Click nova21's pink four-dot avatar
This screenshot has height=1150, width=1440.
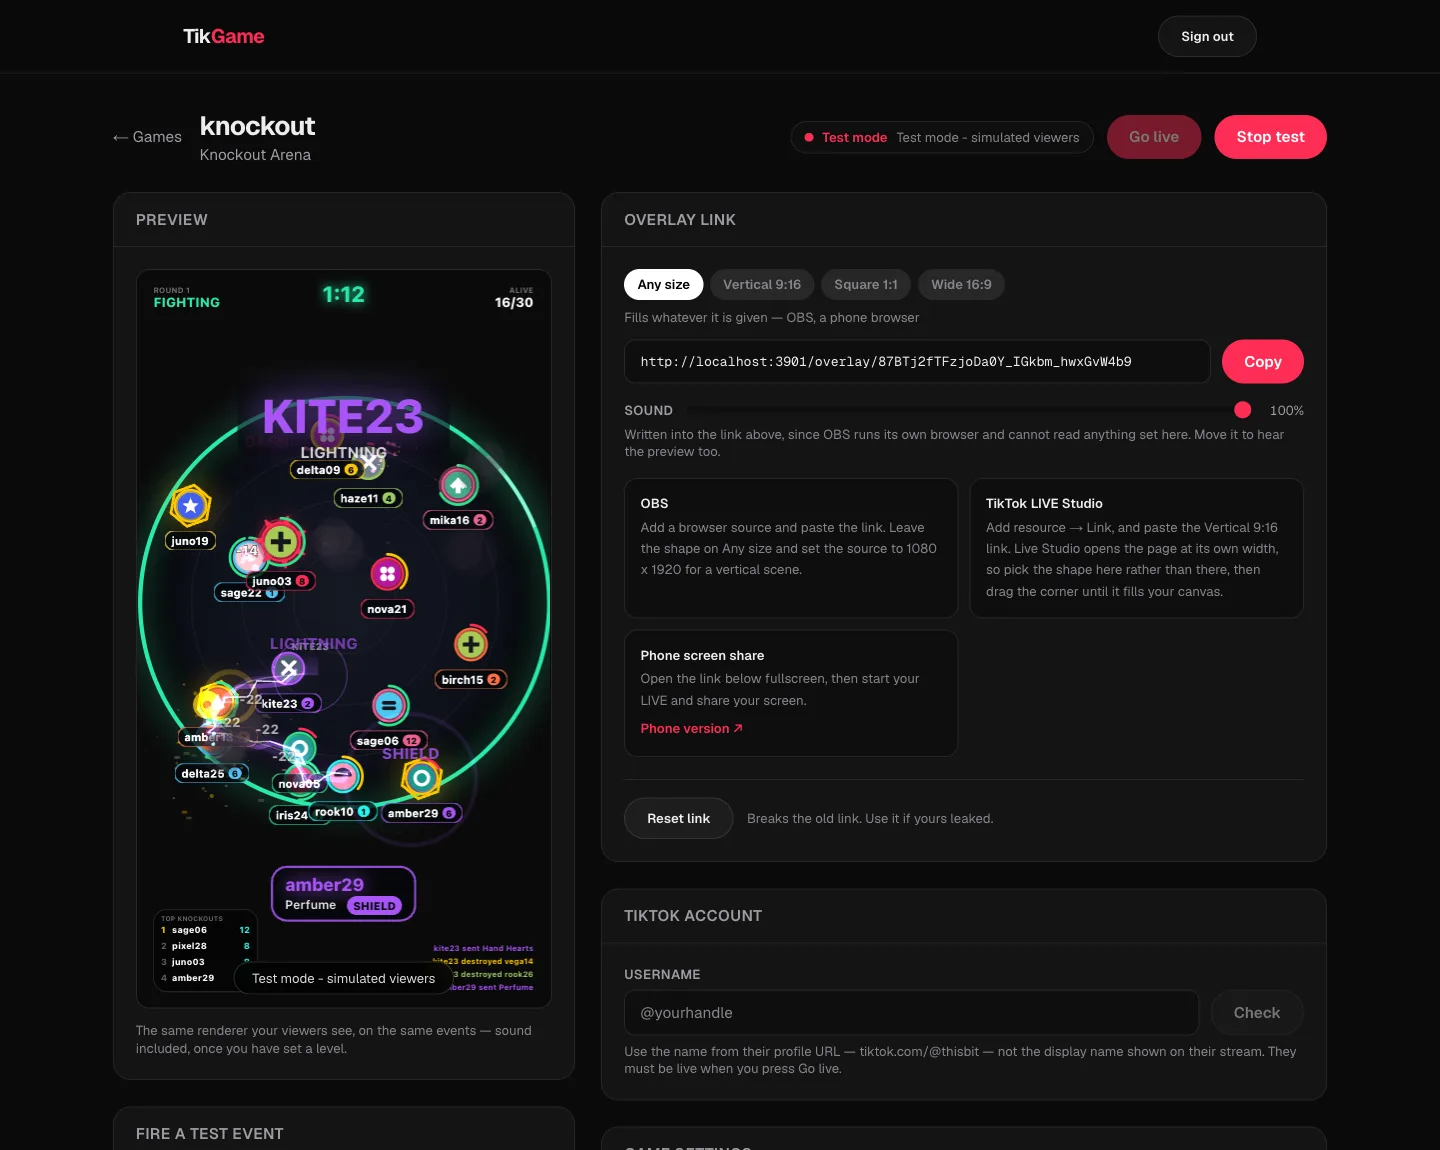click(388, 574)
